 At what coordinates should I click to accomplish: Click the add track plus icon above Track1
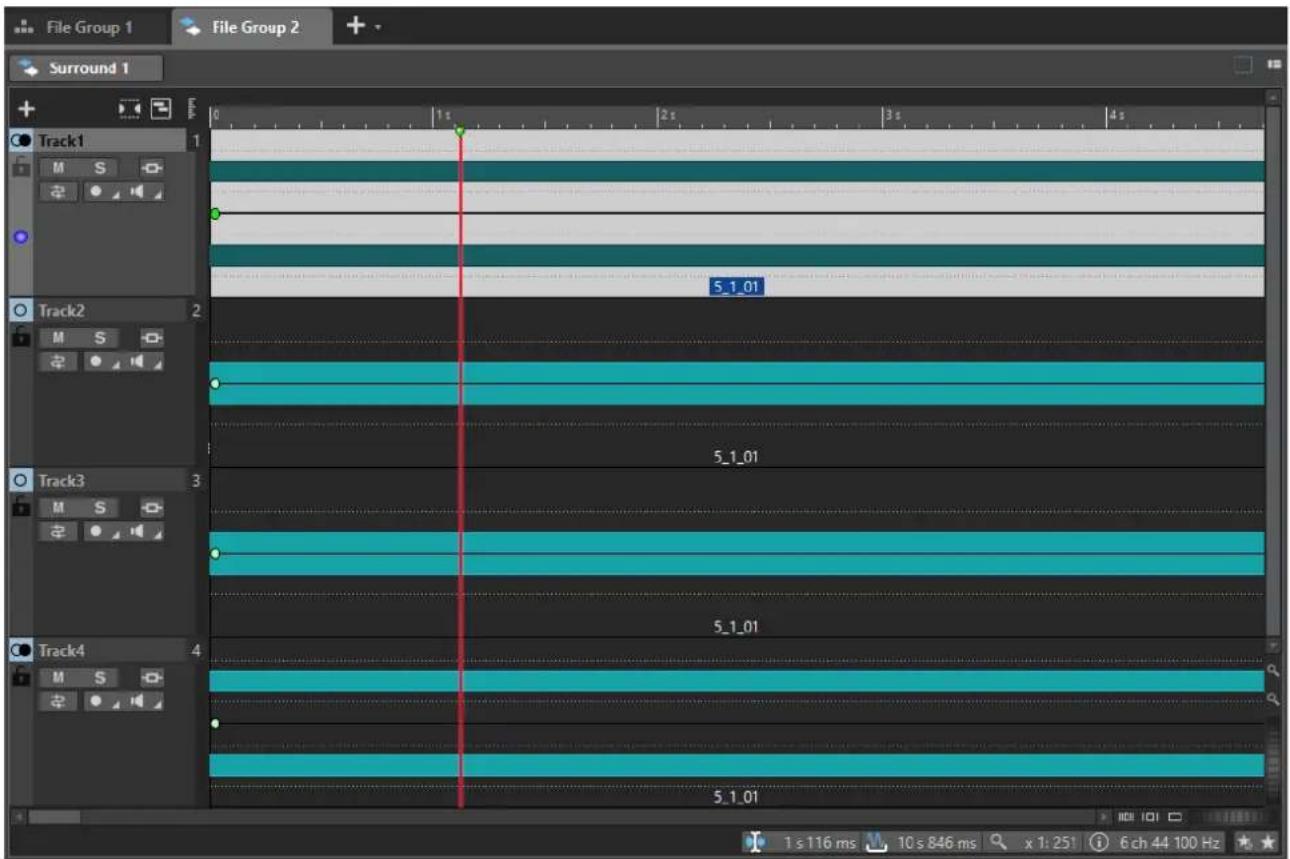26,108
